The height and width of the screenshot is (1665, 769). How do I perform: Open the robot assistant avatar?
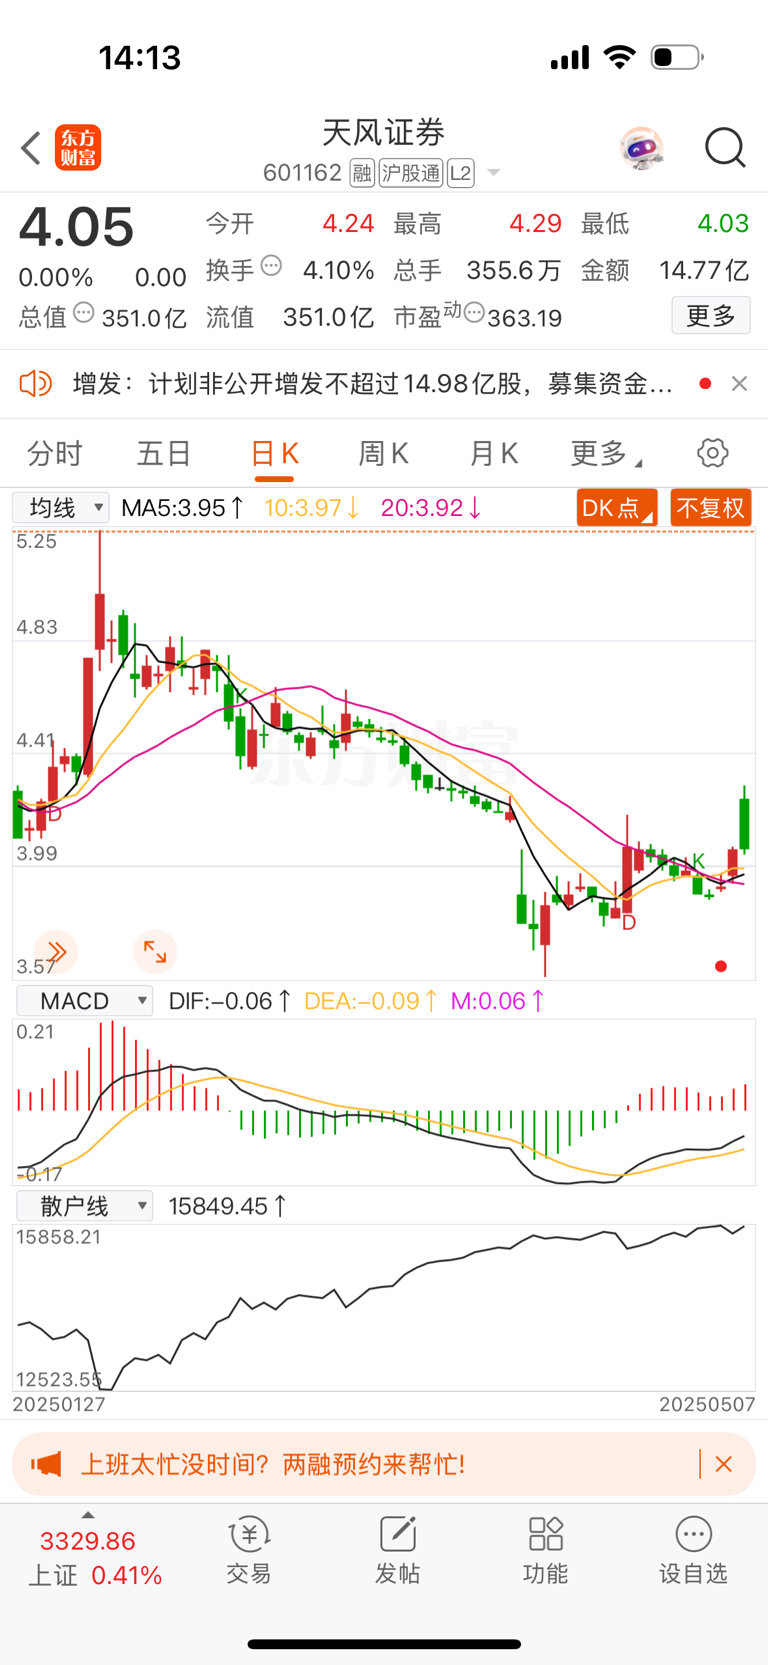pyautogui.click(x=641, y=148)
